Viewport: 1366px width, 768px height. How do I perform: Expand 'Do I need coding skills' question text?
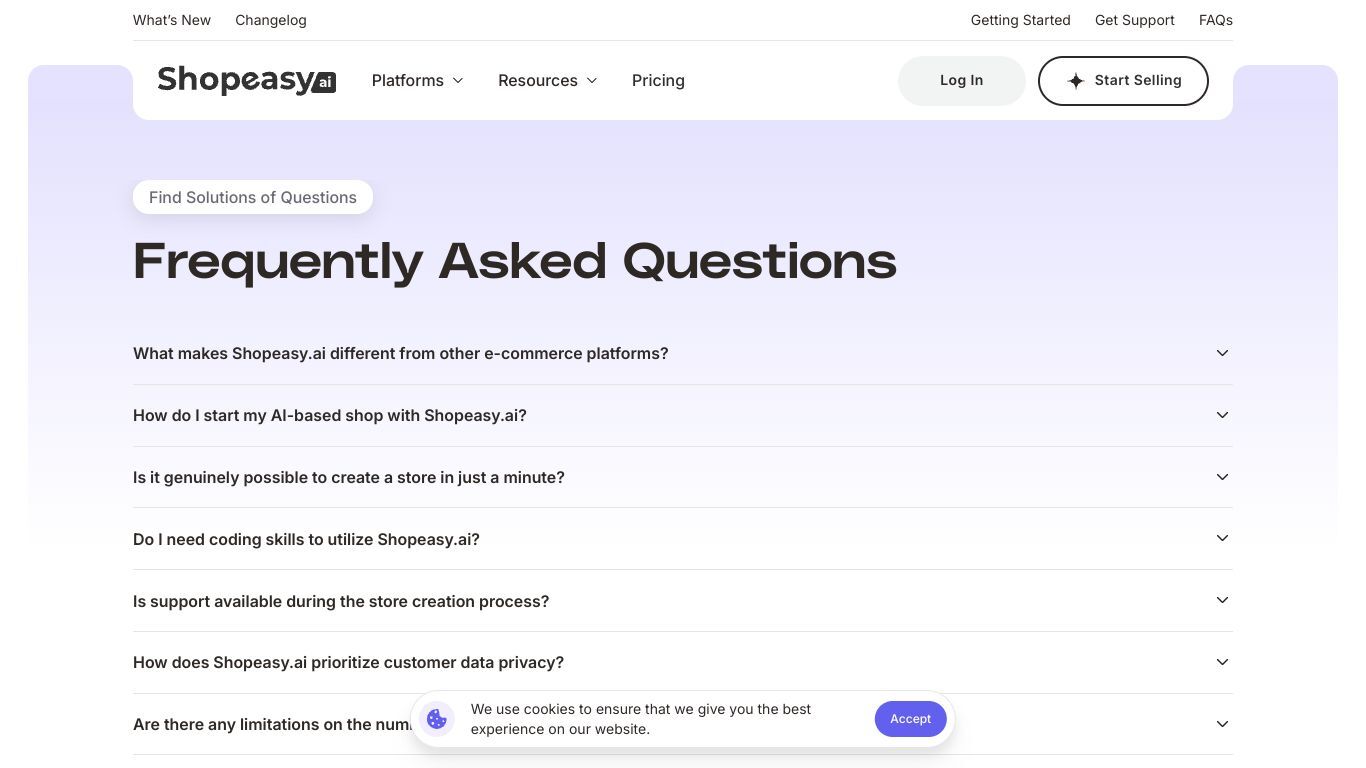[306, 539]
